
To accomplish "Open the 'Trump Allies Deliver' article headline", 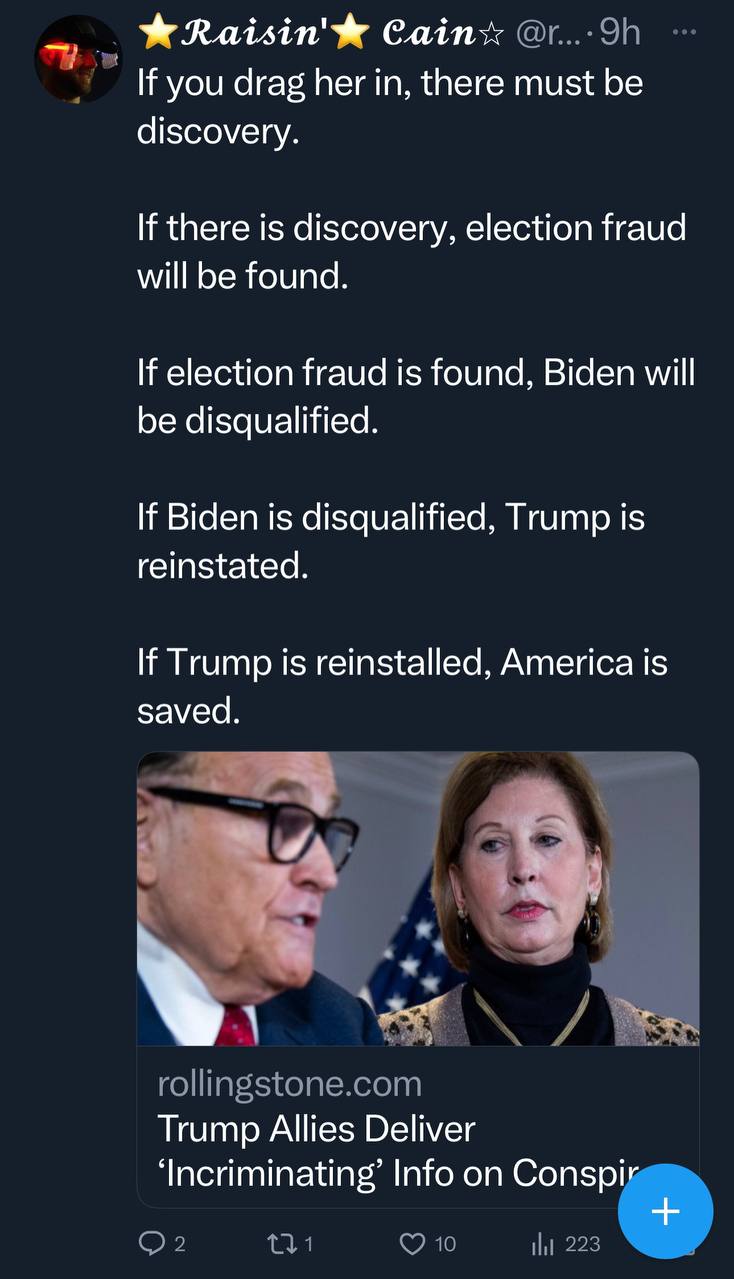I will 316,1129.
